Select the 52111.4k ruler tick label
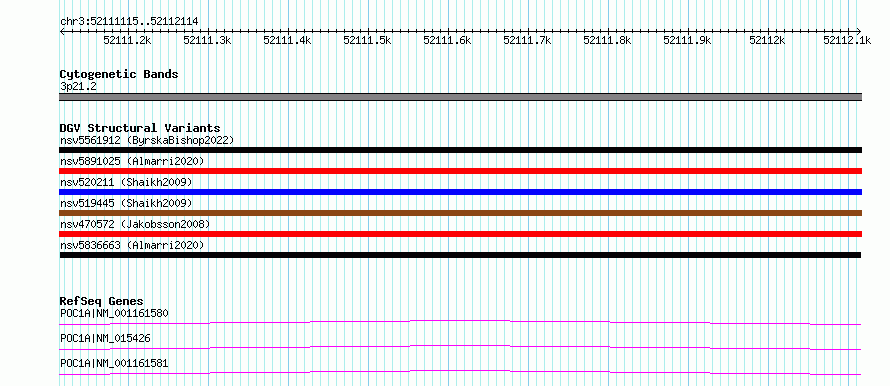Screen dimensions: 890x386 [x=288, y=40]
